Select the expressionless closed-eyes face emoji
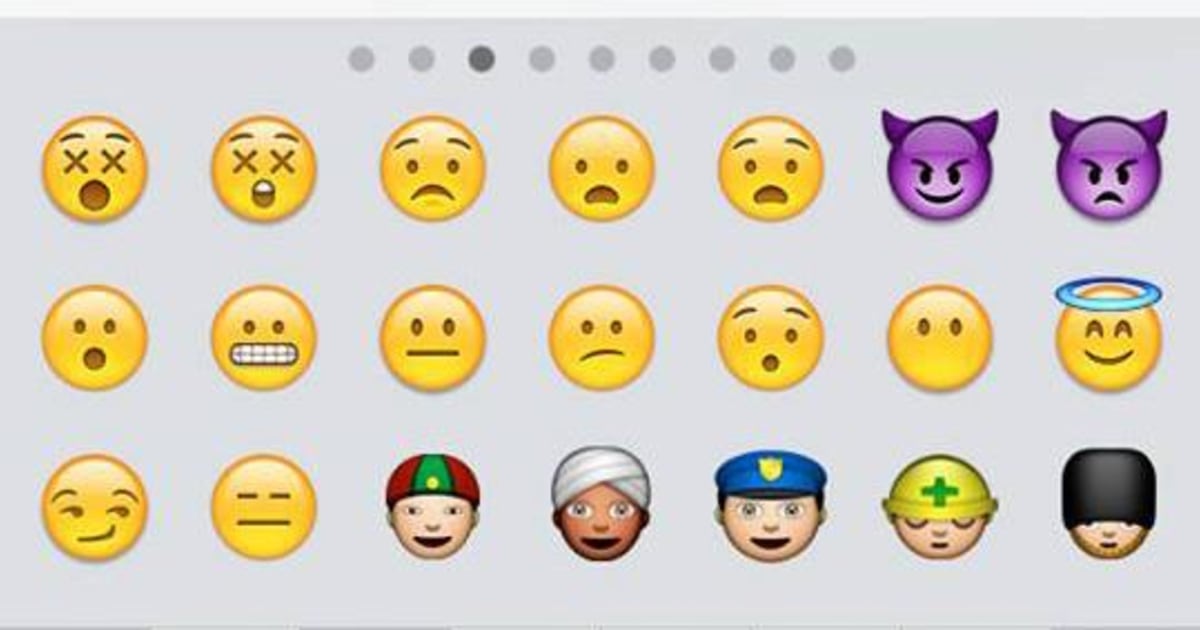 (x=264, y=507)
